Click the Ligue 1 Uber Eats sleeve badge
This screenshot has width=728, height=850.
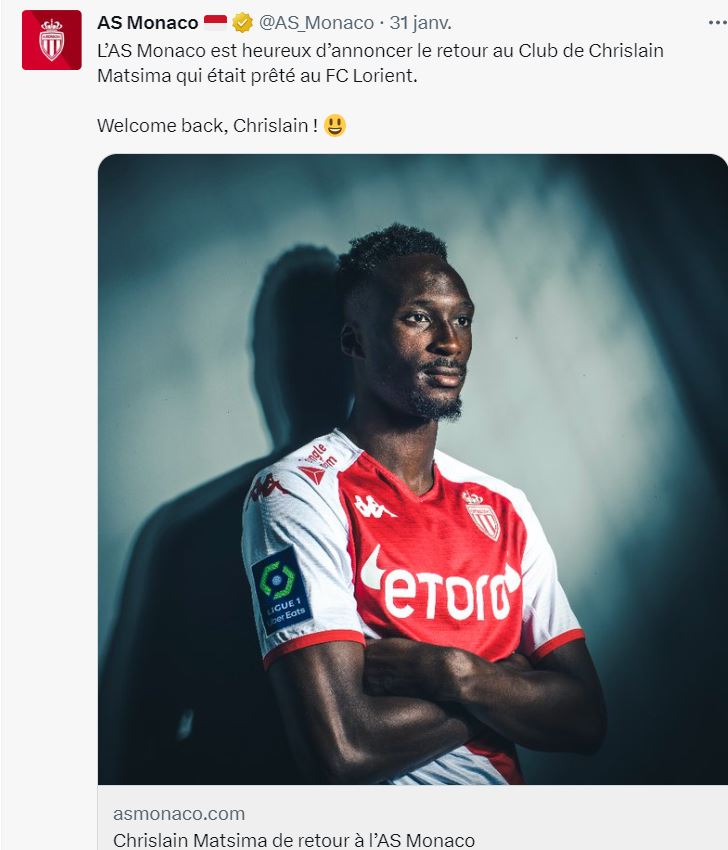point(280,591)
